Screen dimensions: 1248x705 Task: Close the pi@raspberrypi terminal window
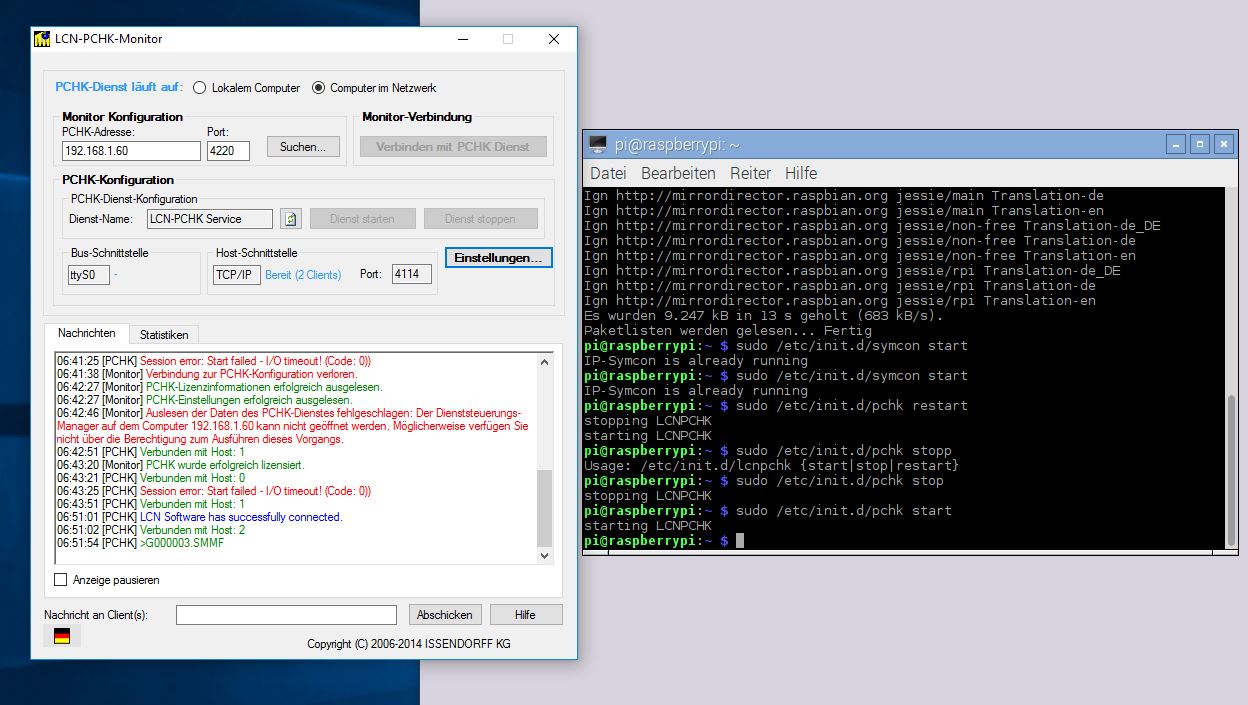[1224, 144]
